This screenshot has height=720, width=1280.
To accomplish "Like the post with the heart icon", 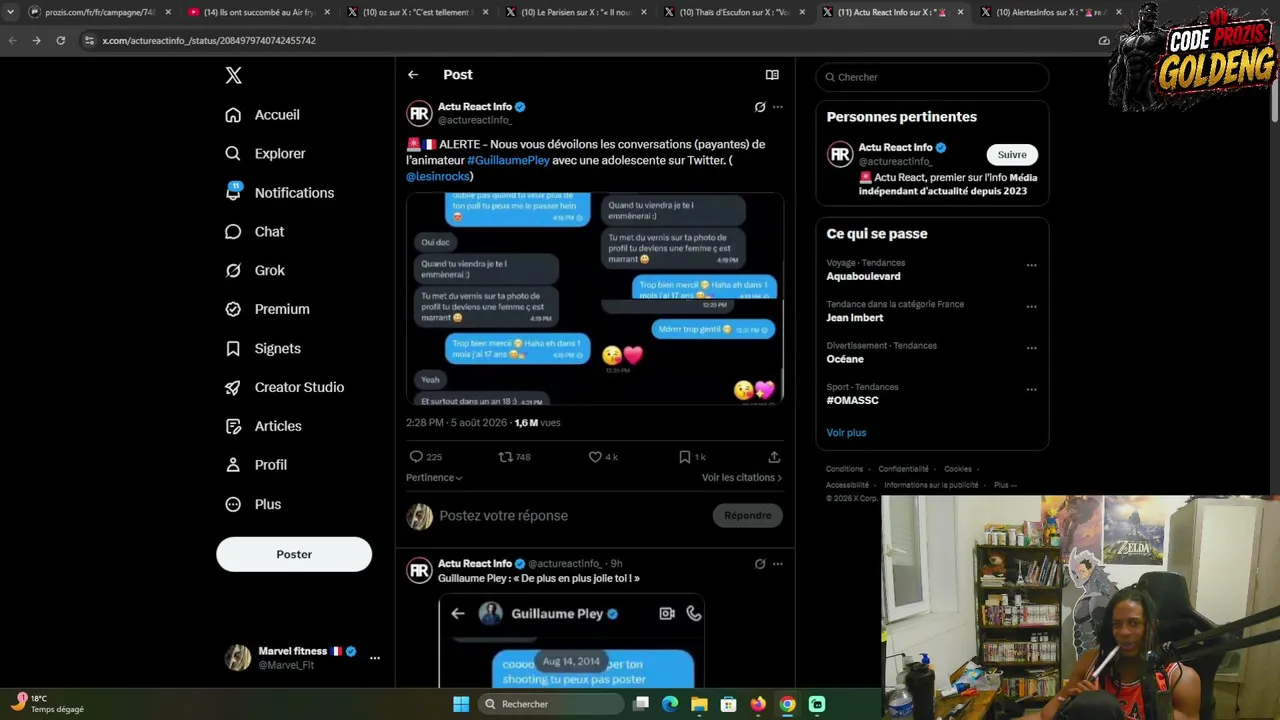I will pos(595,457).
